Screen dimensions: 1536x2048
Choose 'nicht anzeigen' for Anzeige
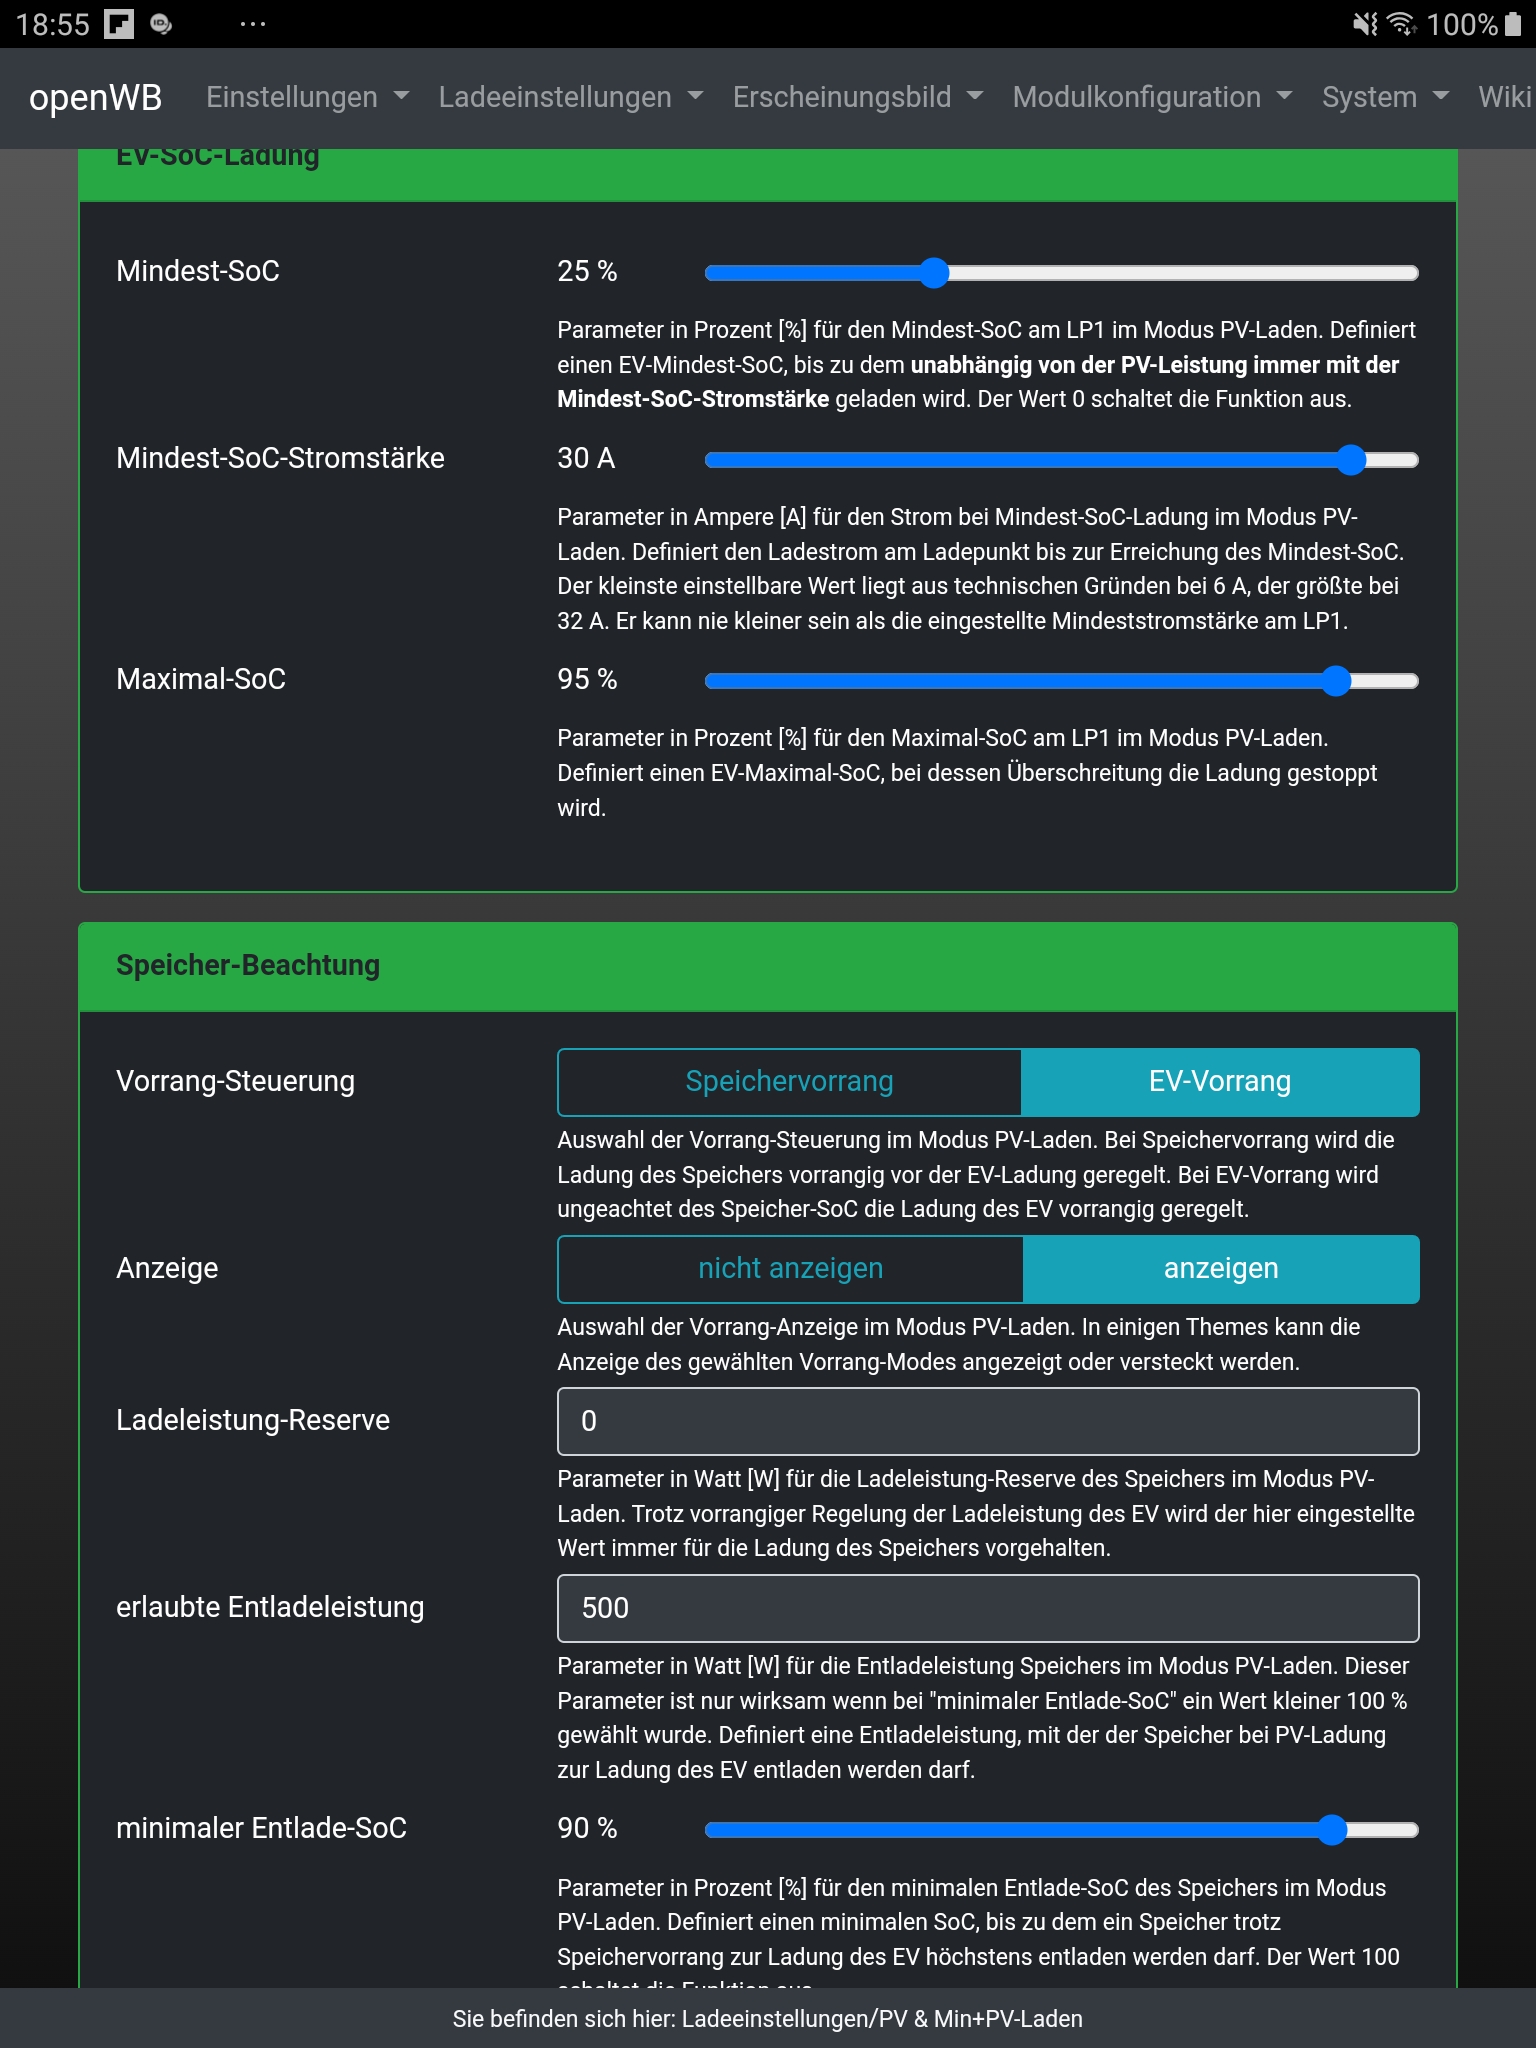click(790, 1268)
